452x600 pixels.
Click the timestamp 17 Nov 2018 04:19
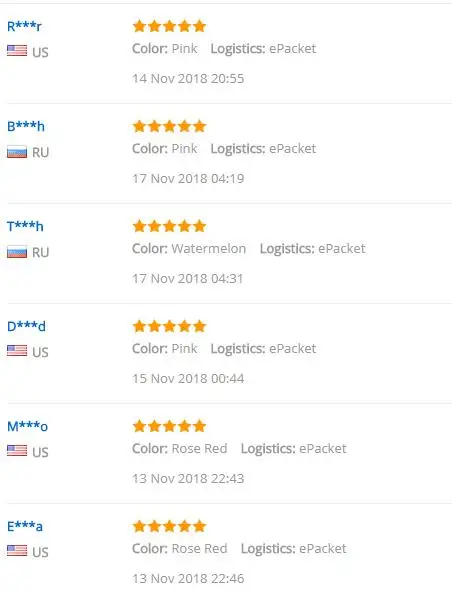(188, 179)
